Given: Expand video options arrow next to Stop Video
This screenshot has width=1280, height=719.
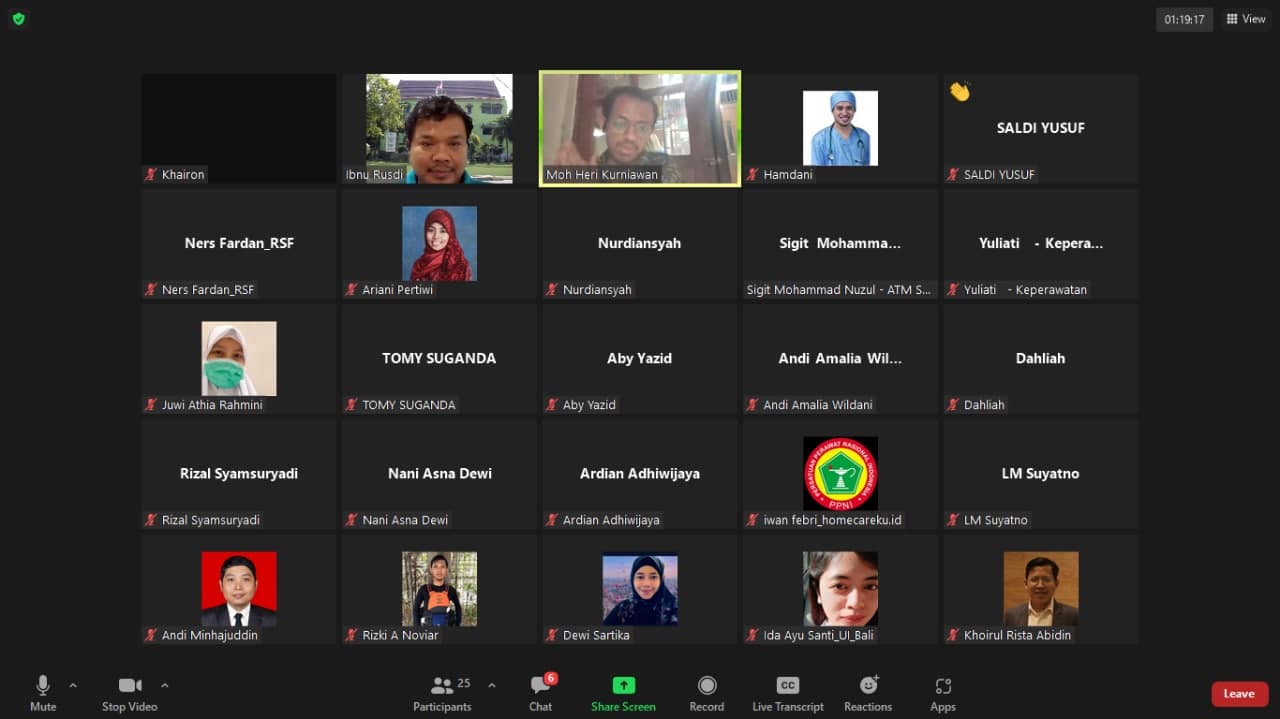Looking at the screenshot, I should (165, 685).
